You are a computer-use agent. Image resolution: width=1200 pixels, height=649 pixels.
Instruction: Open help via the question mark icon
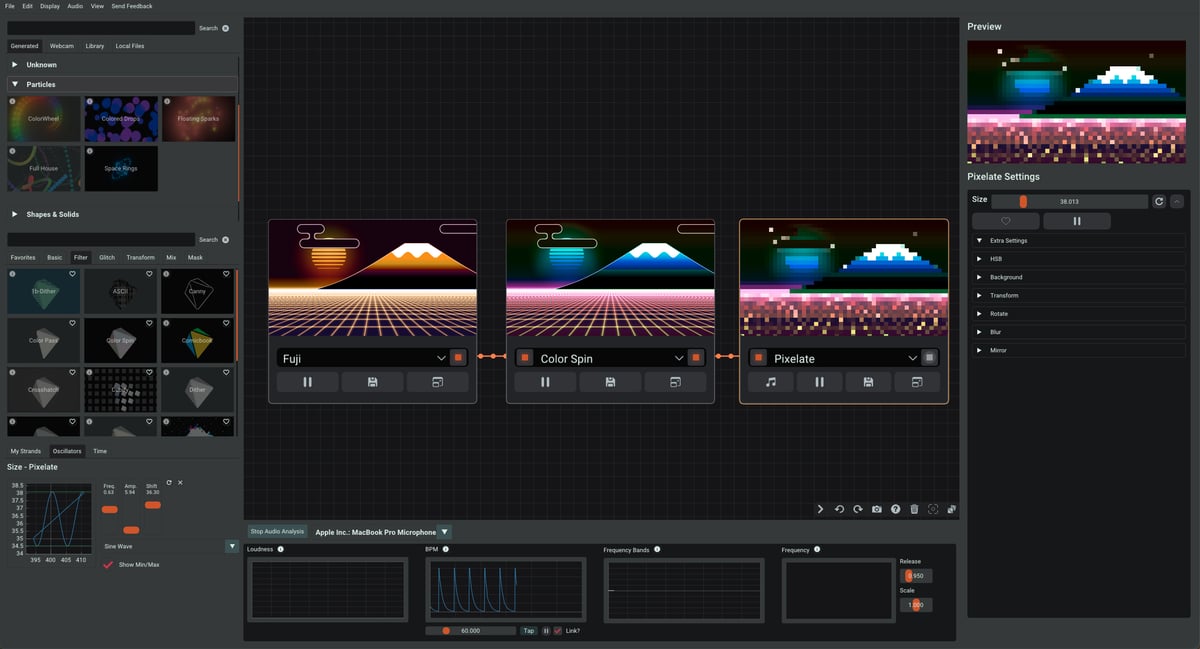(x=896, y=509)
